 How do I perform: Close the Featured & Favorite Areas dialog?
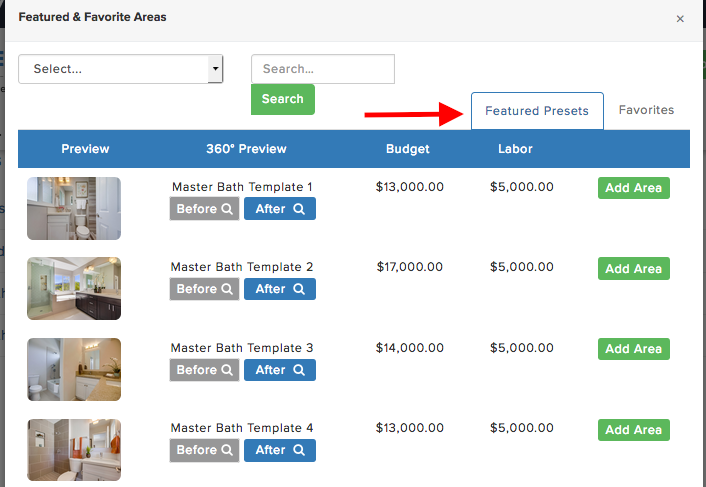[680, 18]
